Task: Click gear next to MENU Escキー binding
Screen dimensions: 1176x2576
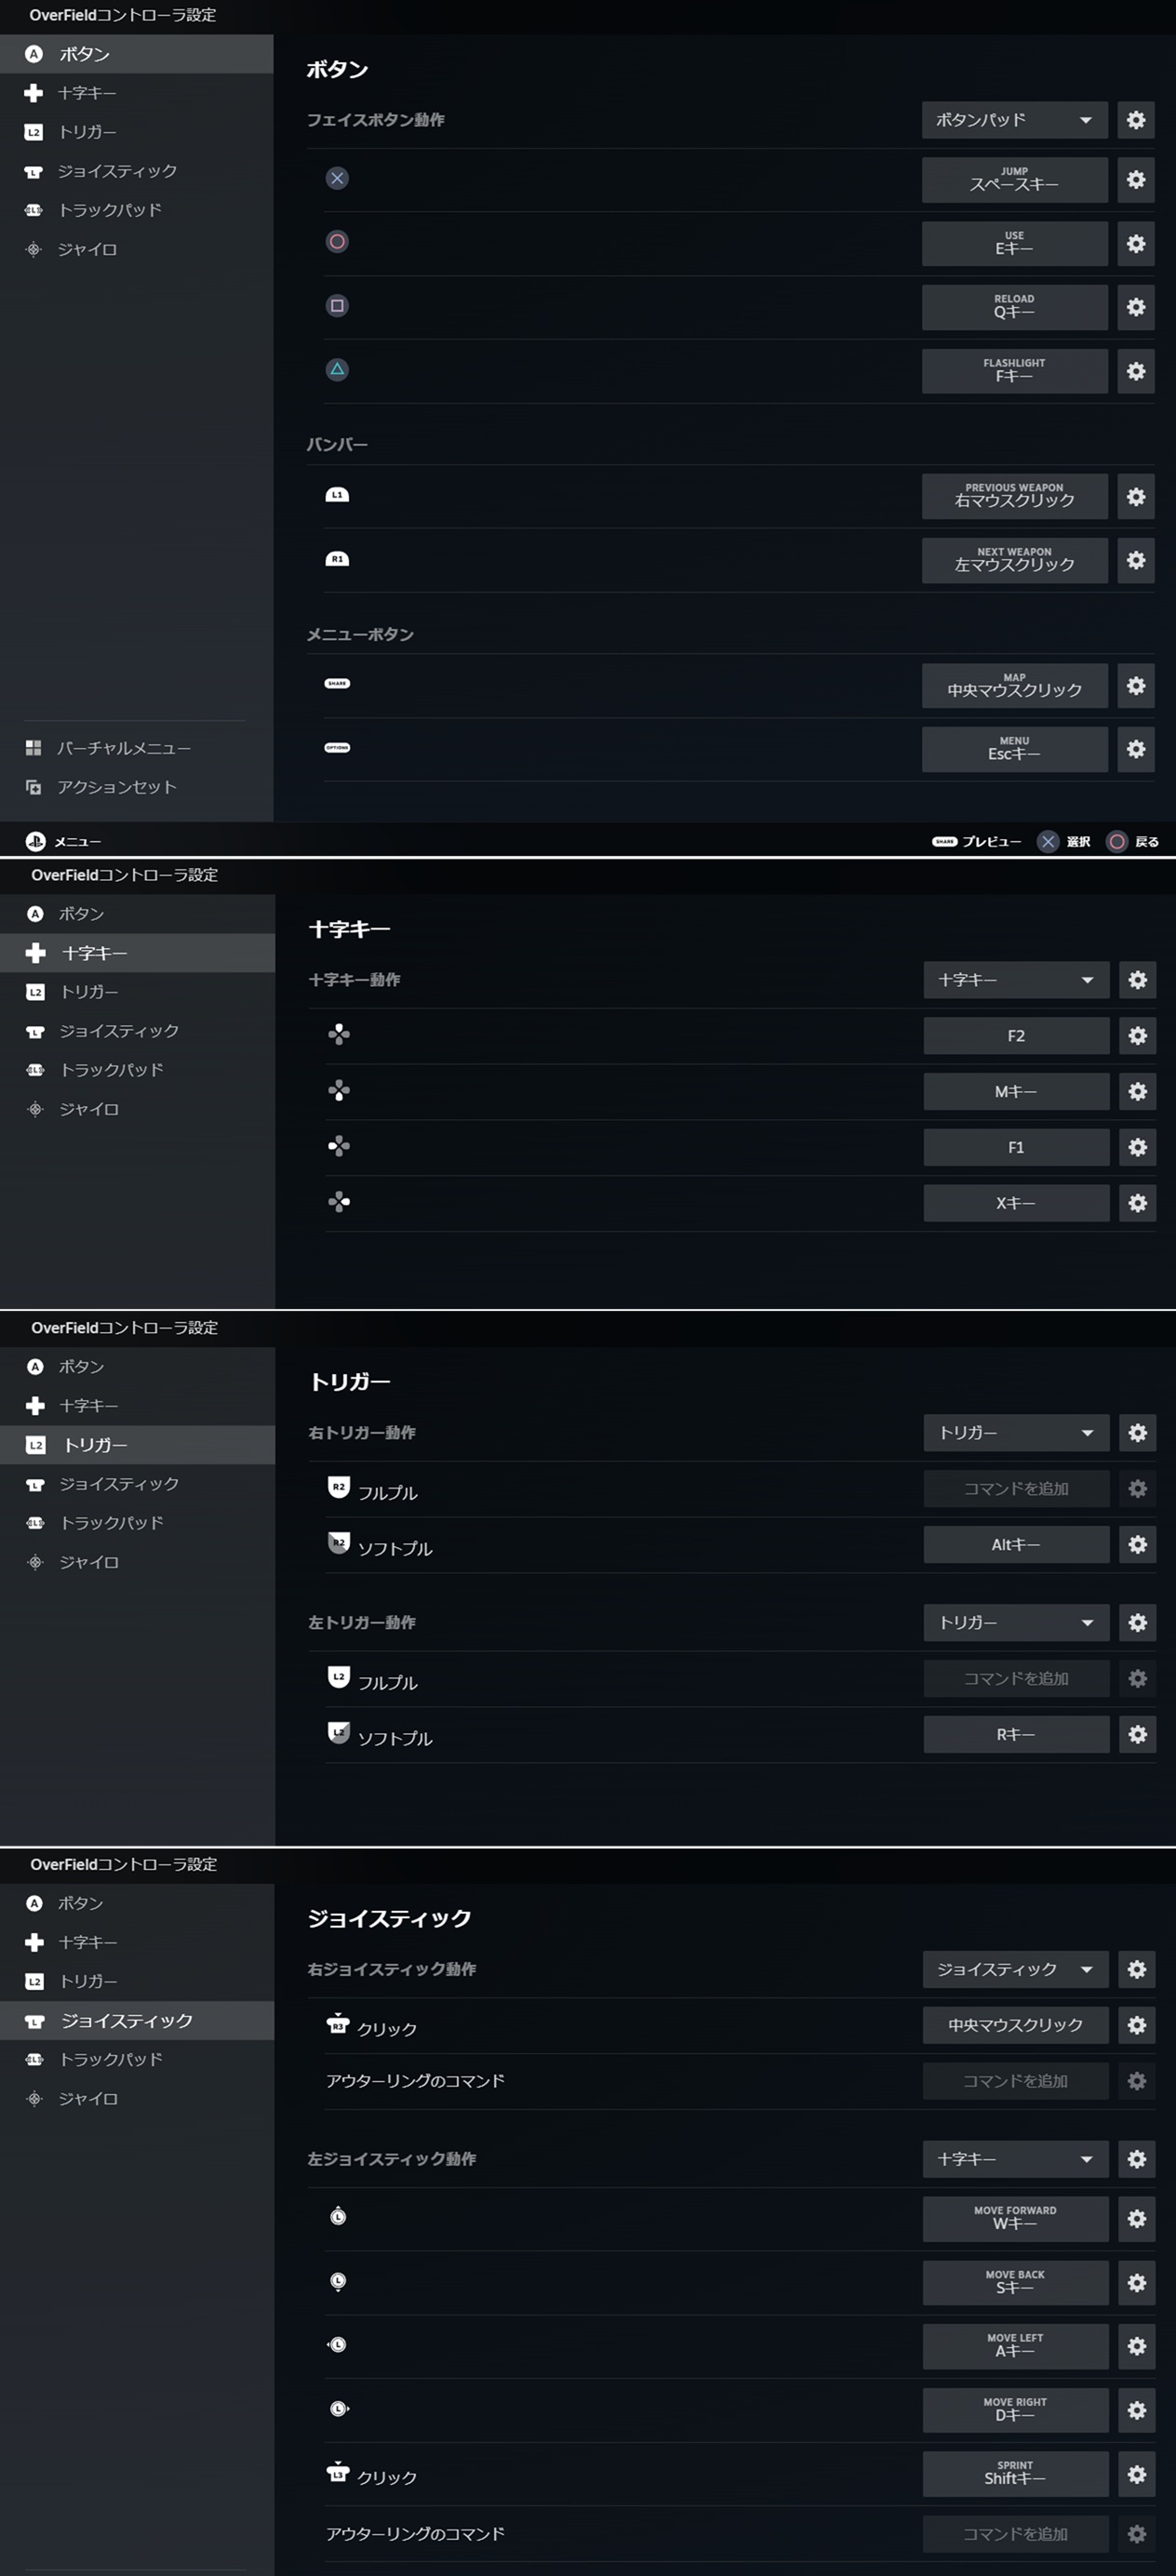Action: click(x=1135, y=749)
